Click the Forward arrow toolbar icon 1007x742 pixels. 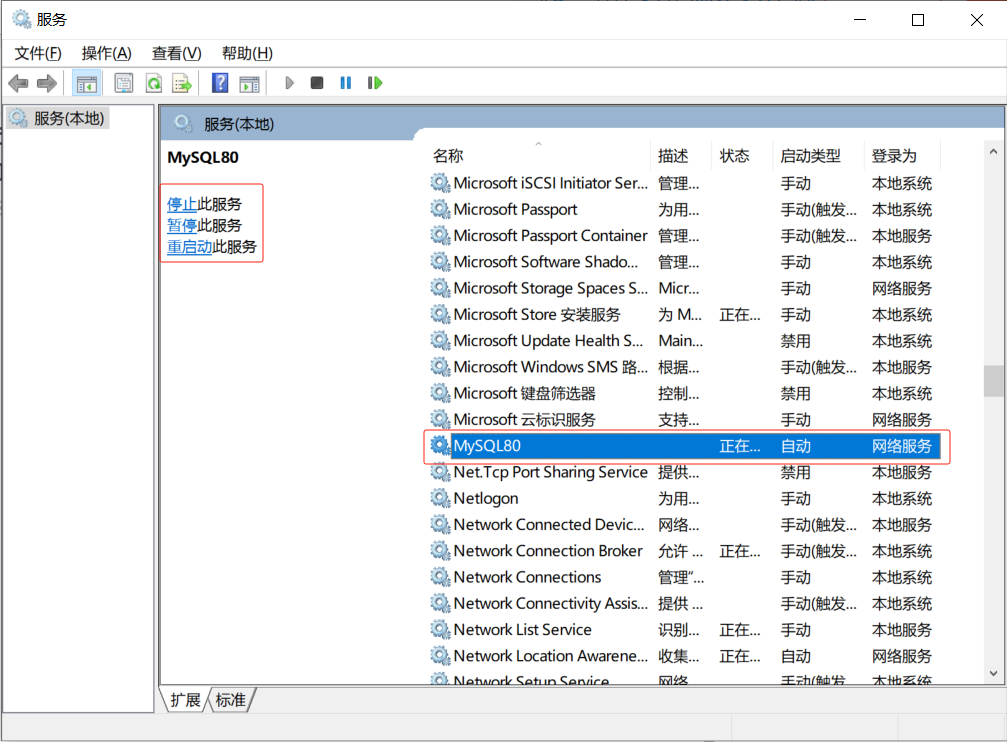click(x=46, y=83)
